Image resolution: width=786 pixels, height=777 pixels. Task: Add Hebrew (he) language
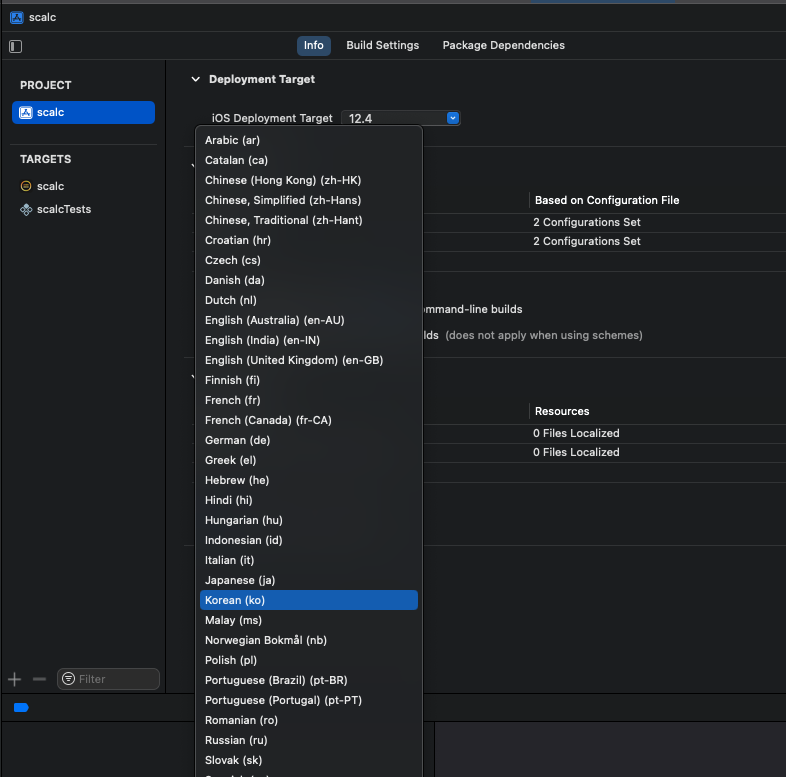309,481
